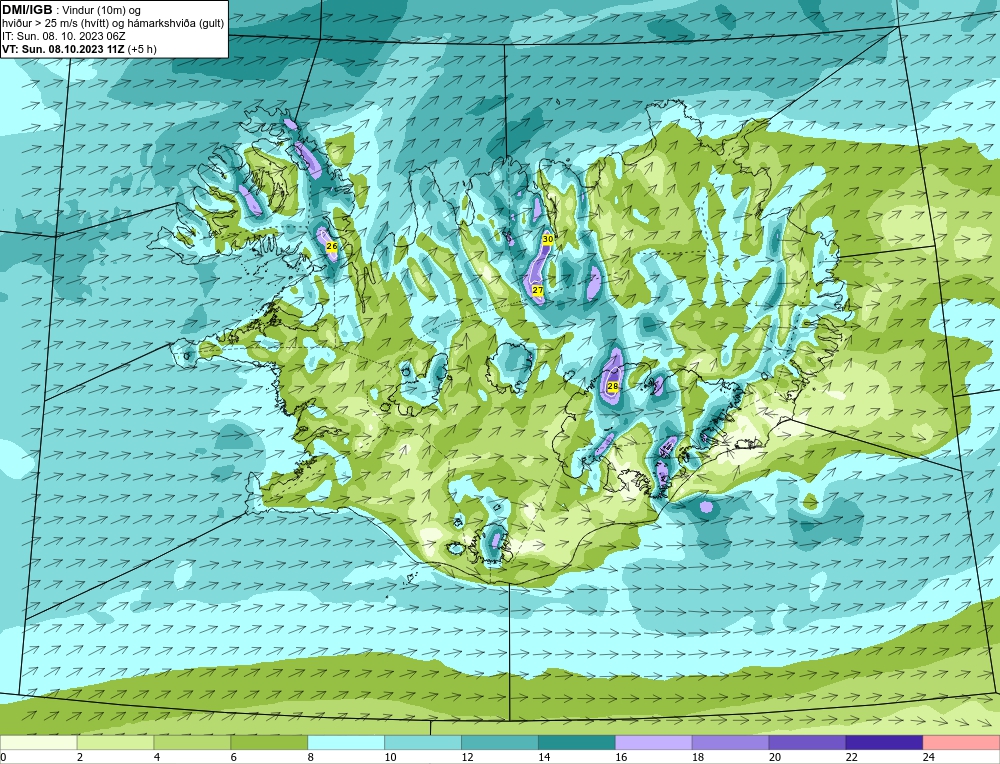The image size is (1000, 764).
Task: Click the DMI/IGB title text
Action: pos(27,10)
